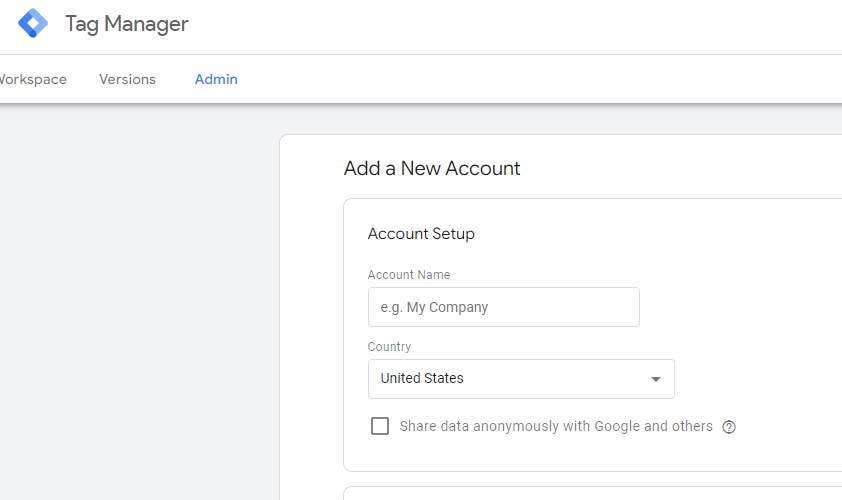The height and width of the screenshot is (500, 842).
Task: Open the help icon beside Share data
Action: [729, 427]
